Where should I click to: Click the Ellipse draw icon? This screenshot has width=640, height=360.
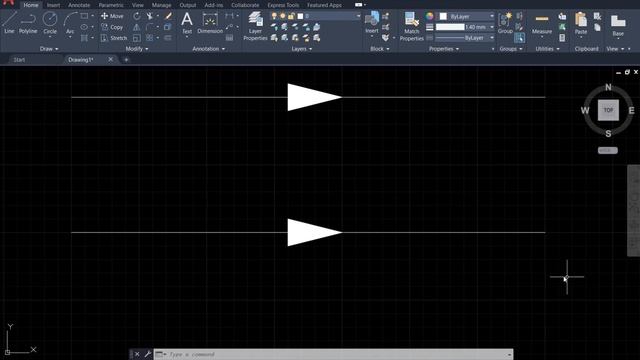[x=84, y=27]
